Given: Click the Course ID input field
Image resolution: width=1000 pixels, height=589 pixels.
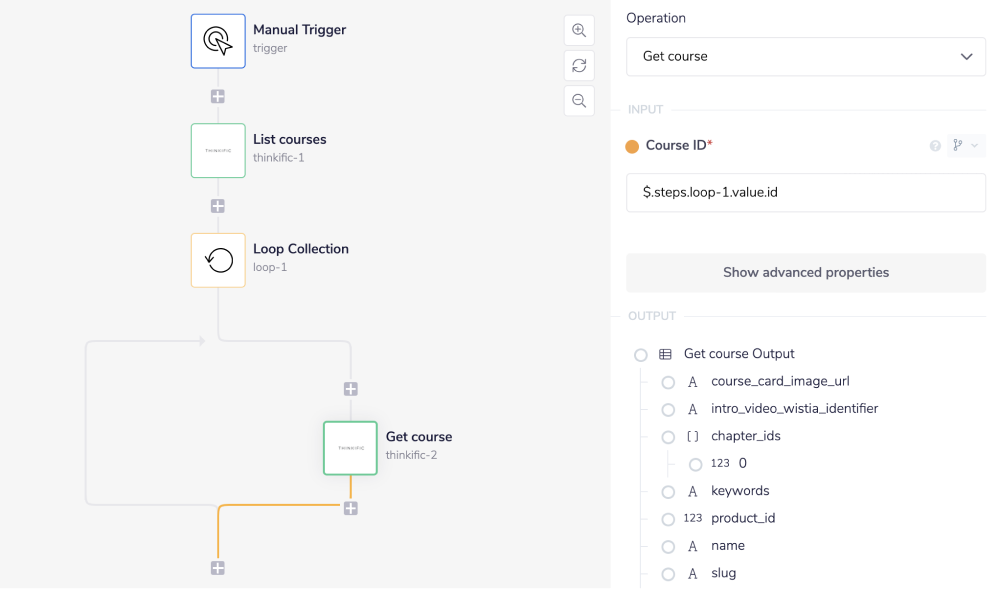Looking at the screenshot, I should coord(806,192).
